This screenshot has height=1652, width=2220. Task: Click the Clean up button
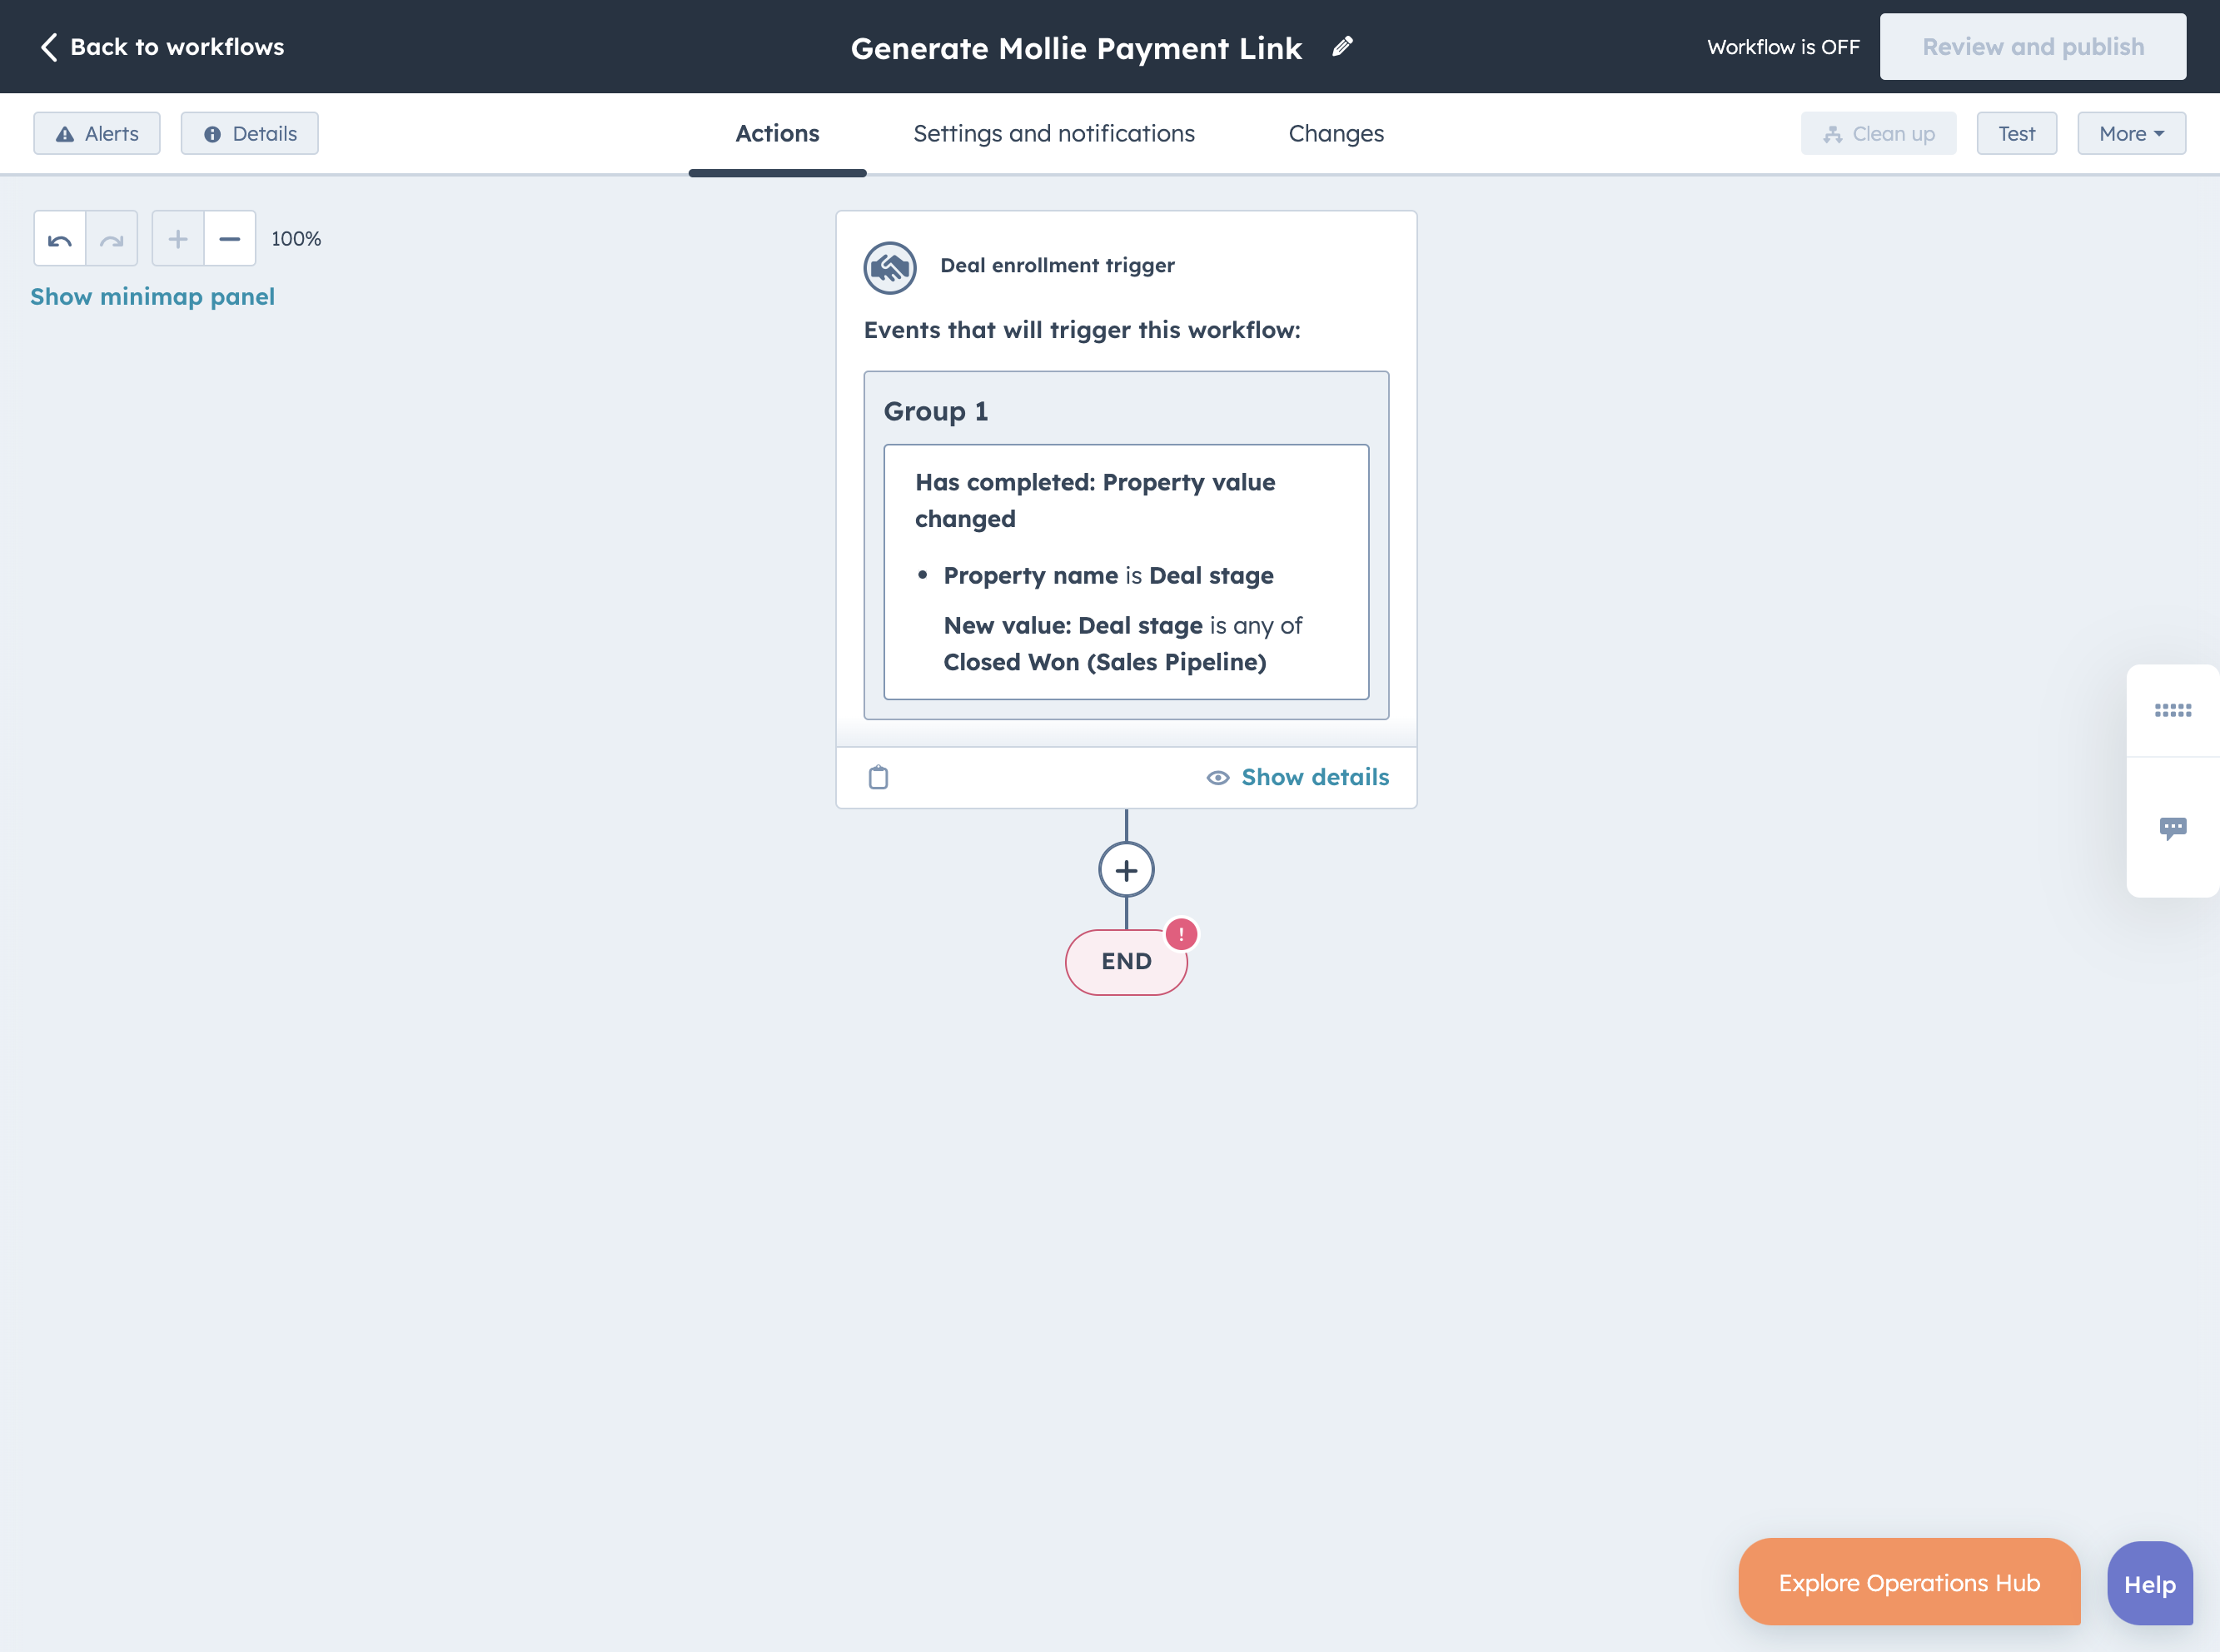1878,134
